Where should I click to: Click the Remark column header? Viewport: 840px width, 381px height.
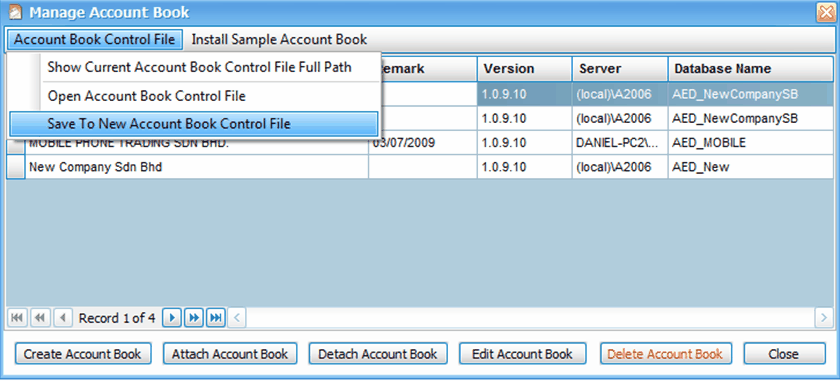click(x=429, y=69)
